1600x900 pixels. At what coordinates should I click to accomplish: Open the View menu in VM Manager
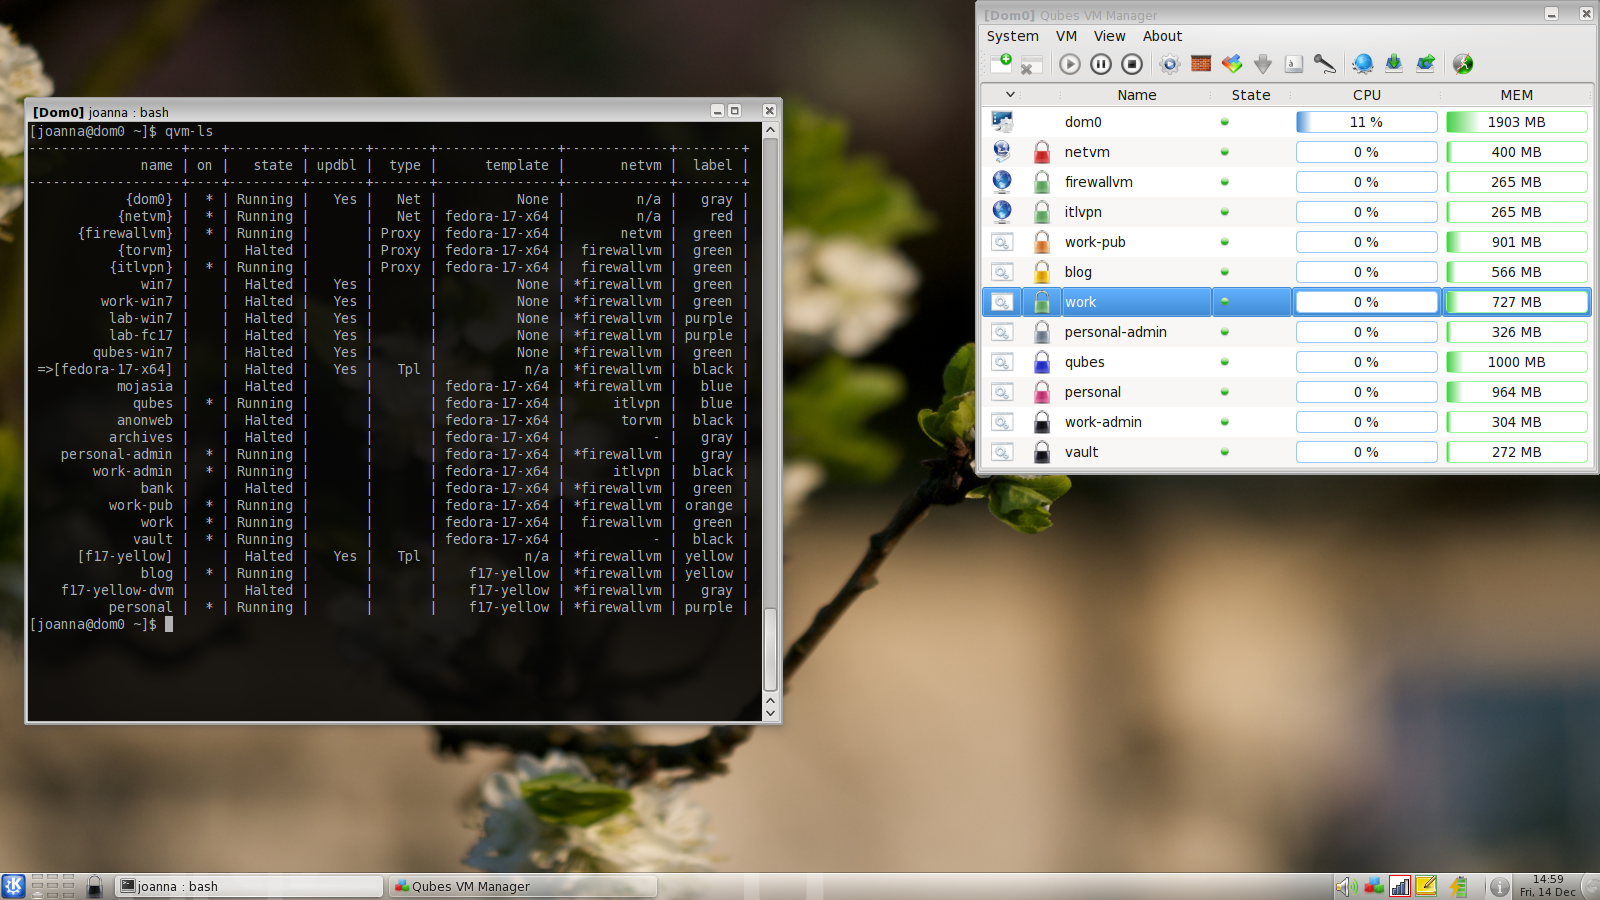pos(1109,36)
